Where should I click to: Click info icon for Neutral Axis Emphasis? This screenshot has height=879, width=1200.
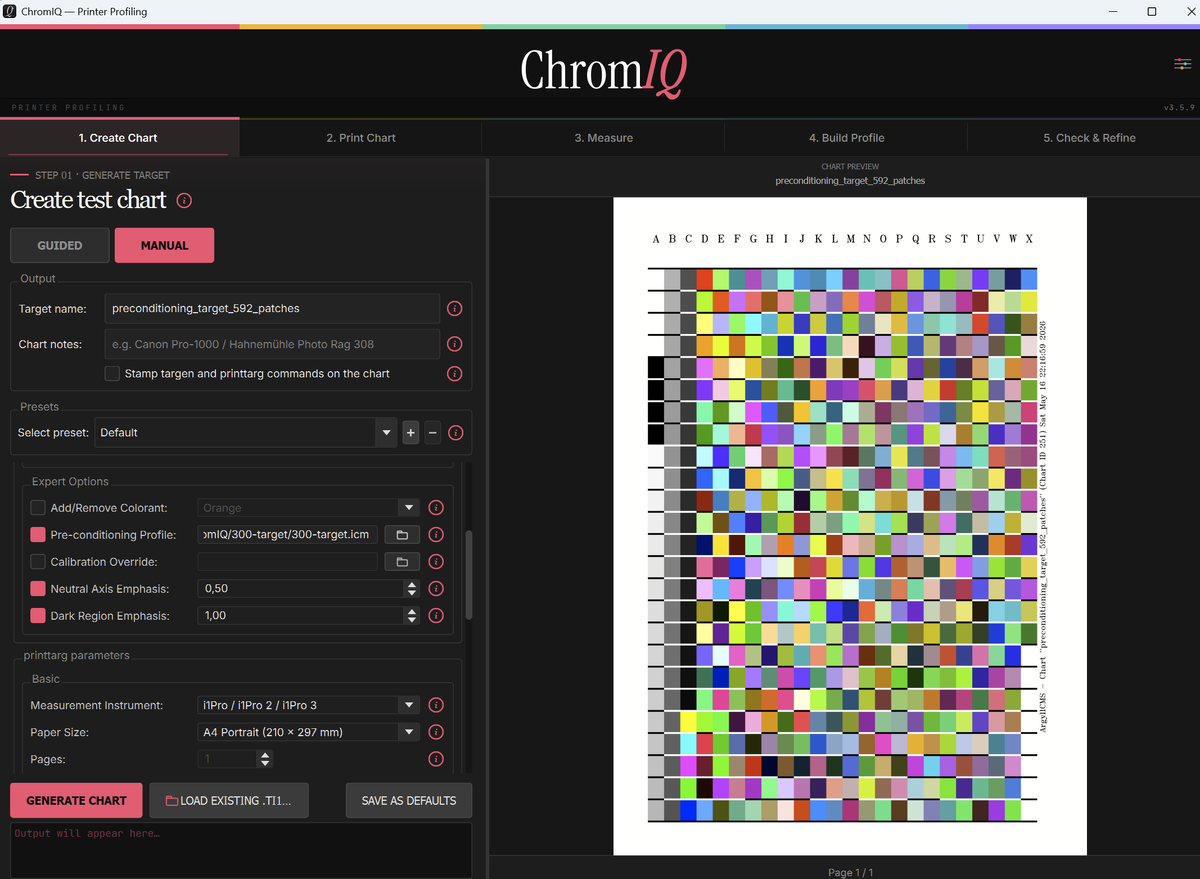436,588
